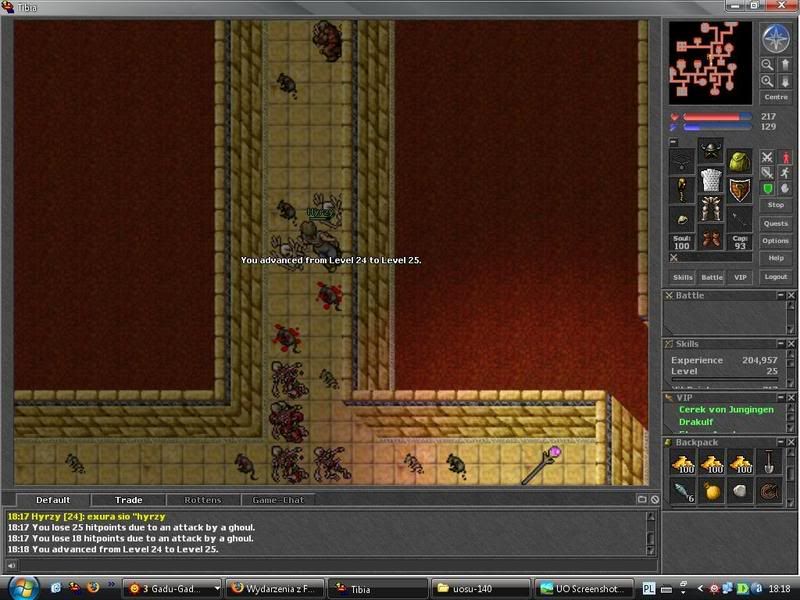Click the ring equipment slot
The image size is (800, 600).
coord(682,219)
